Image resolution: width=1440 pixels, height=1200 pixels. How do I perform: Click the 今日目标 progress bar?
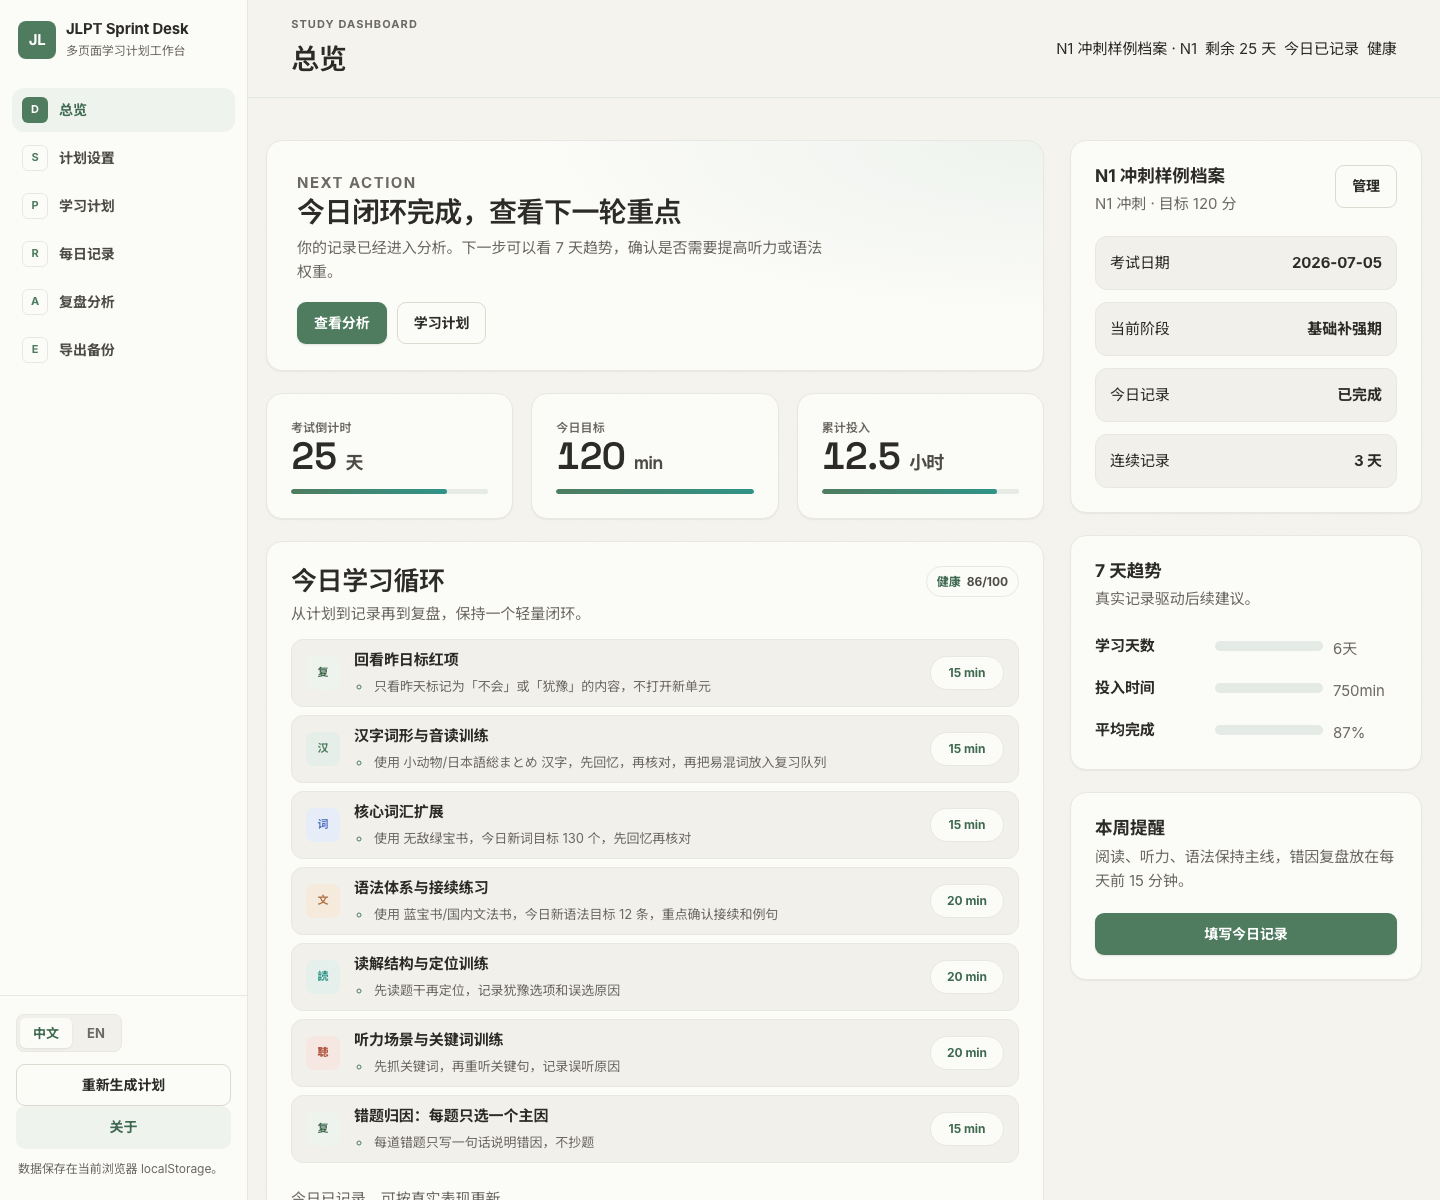click(655, 491)
